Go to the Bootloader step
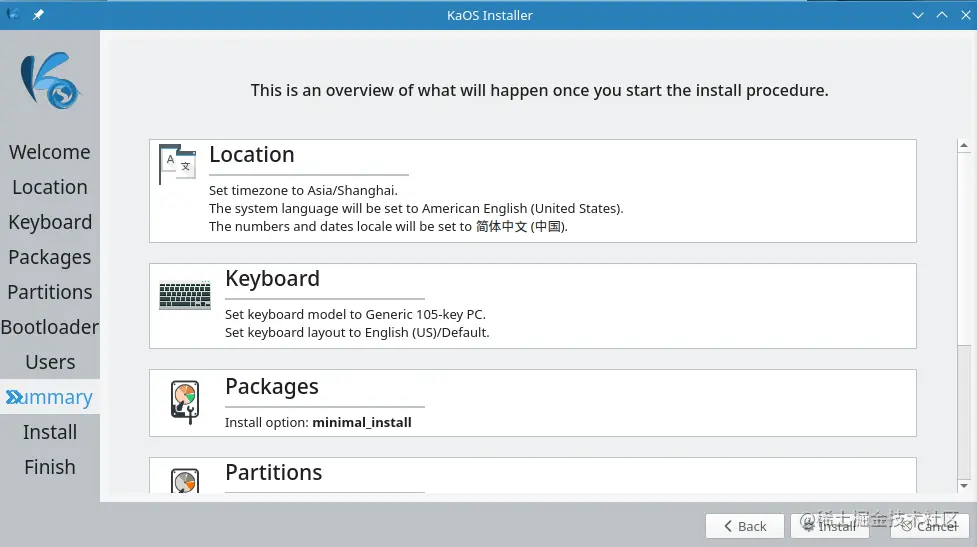The image size is (977, 547). (x=50, y=326)
